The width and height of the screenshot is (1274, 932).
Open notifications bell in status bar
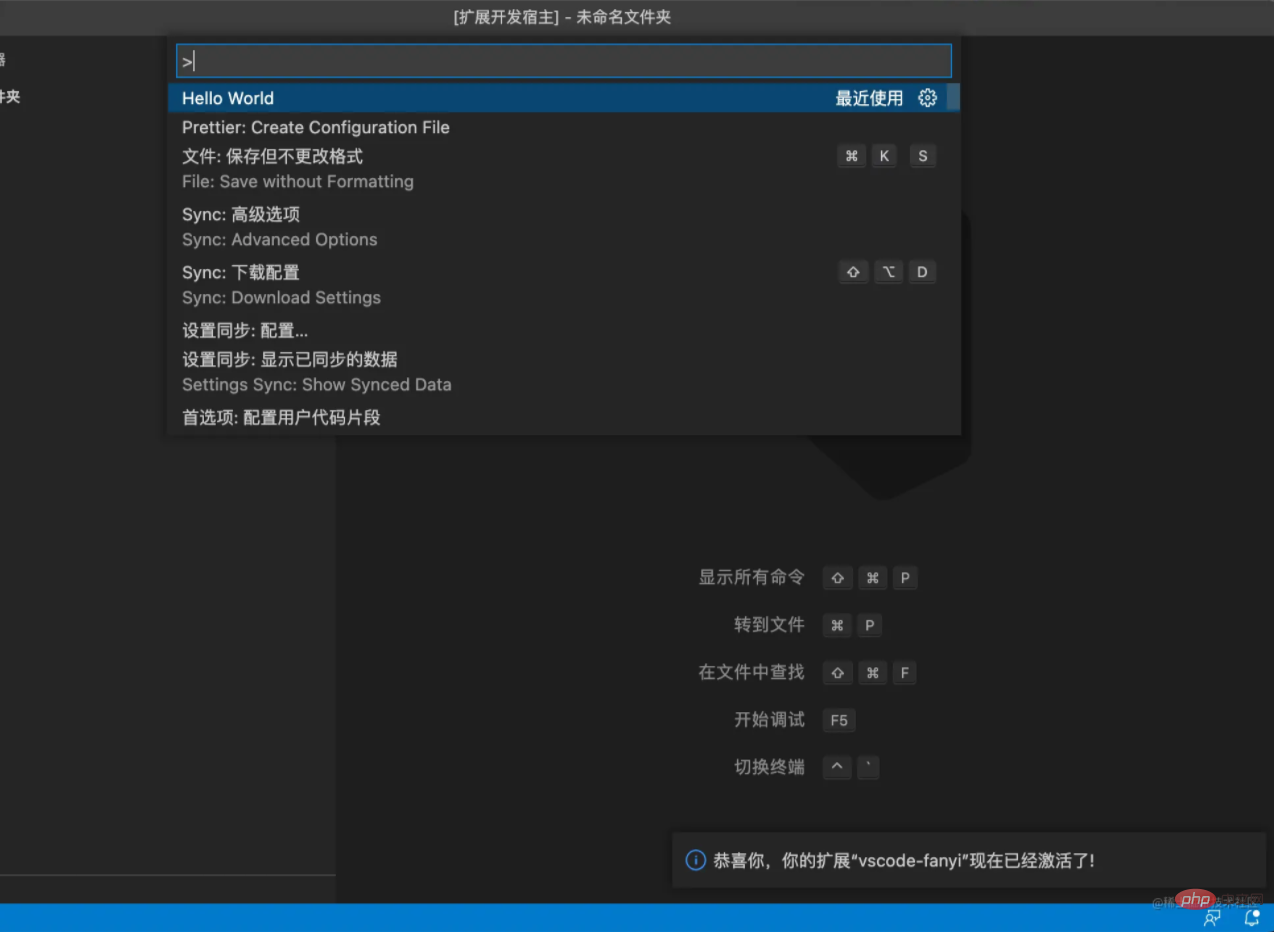click(x=1252, y=917)
